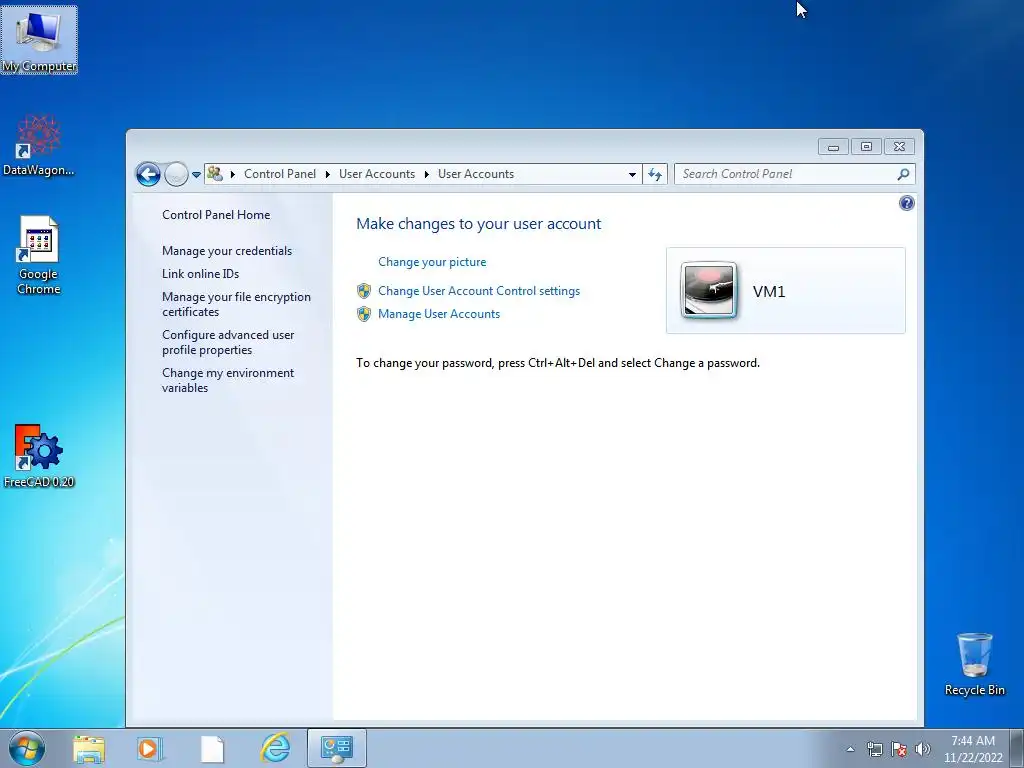Open Change my environment variables
This screenshot has height=768, width=1024.
[228, 380]
